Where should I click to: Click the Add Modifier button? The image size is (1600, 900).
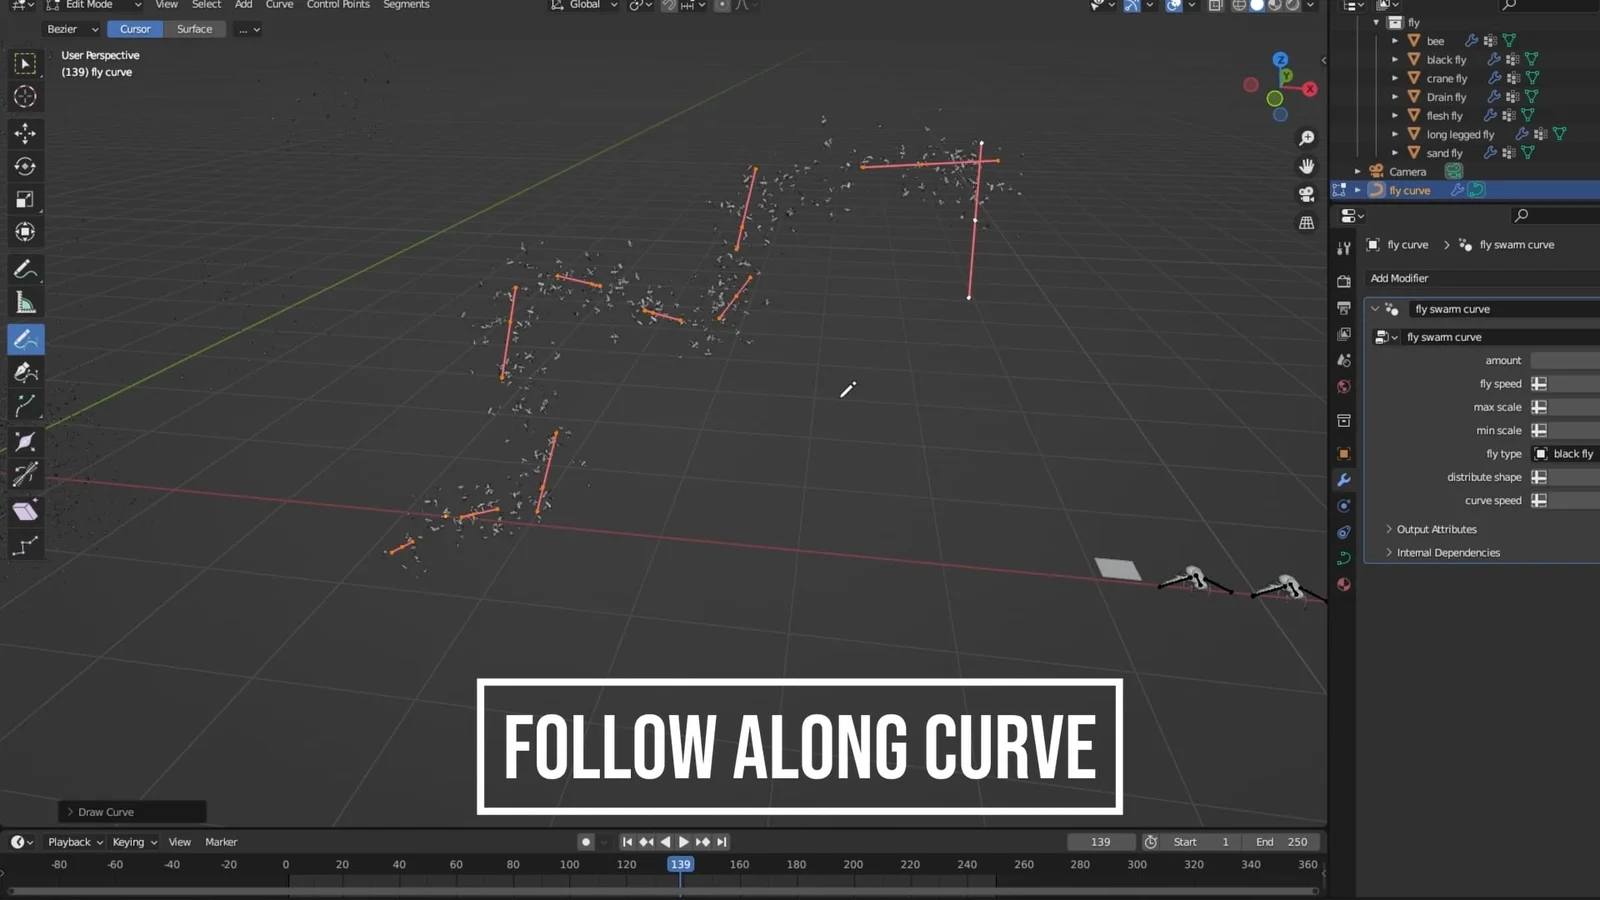click(x=1399, y=278)
